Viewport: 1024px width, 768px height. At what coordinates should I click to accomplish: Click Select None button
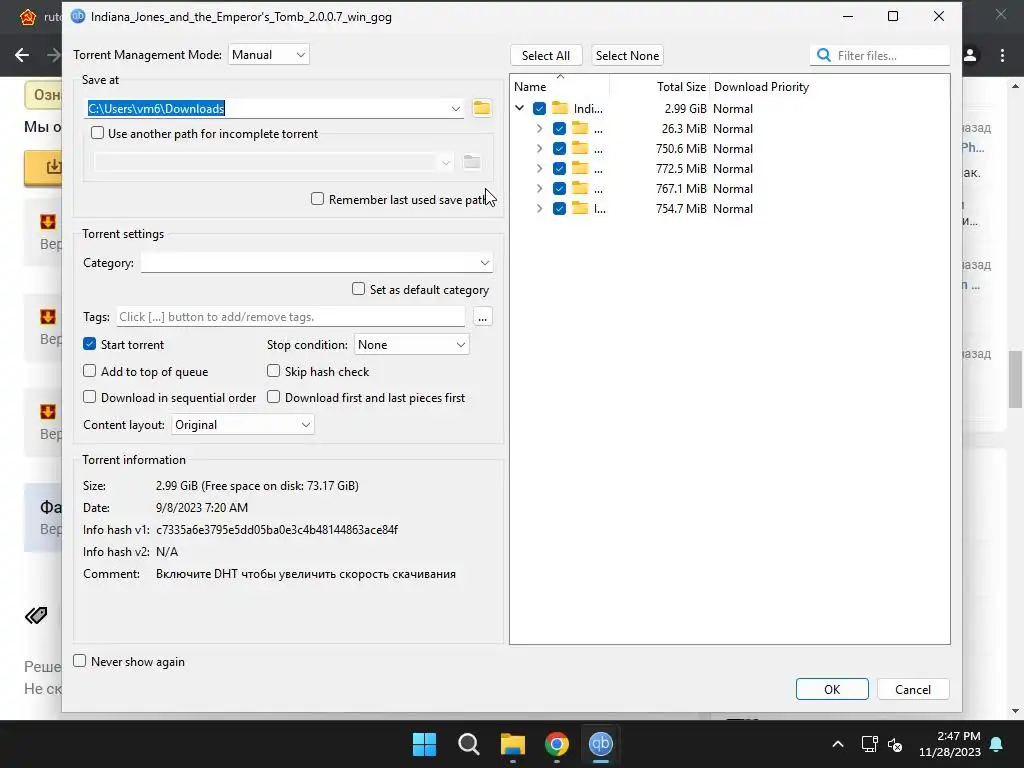pos(627,56)
